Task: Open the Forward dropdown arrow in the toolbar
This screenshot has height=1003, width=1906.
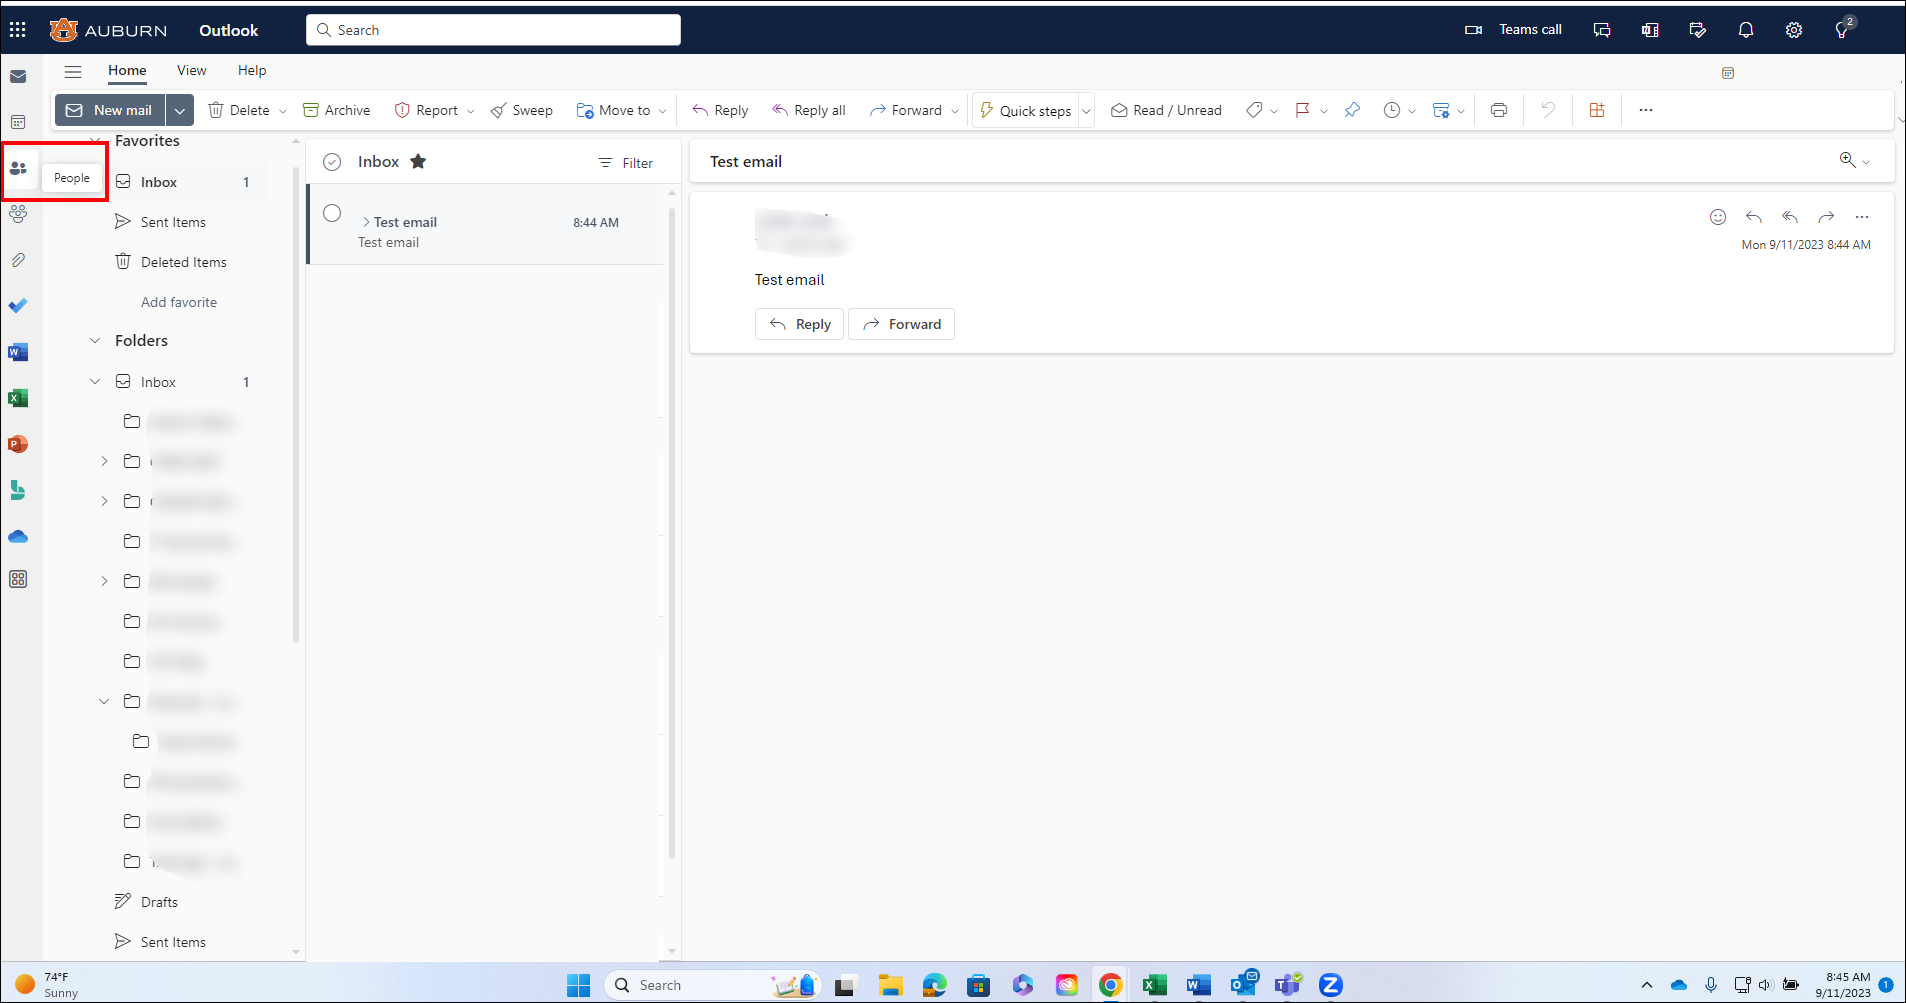Action: click(x=955, y=111)
